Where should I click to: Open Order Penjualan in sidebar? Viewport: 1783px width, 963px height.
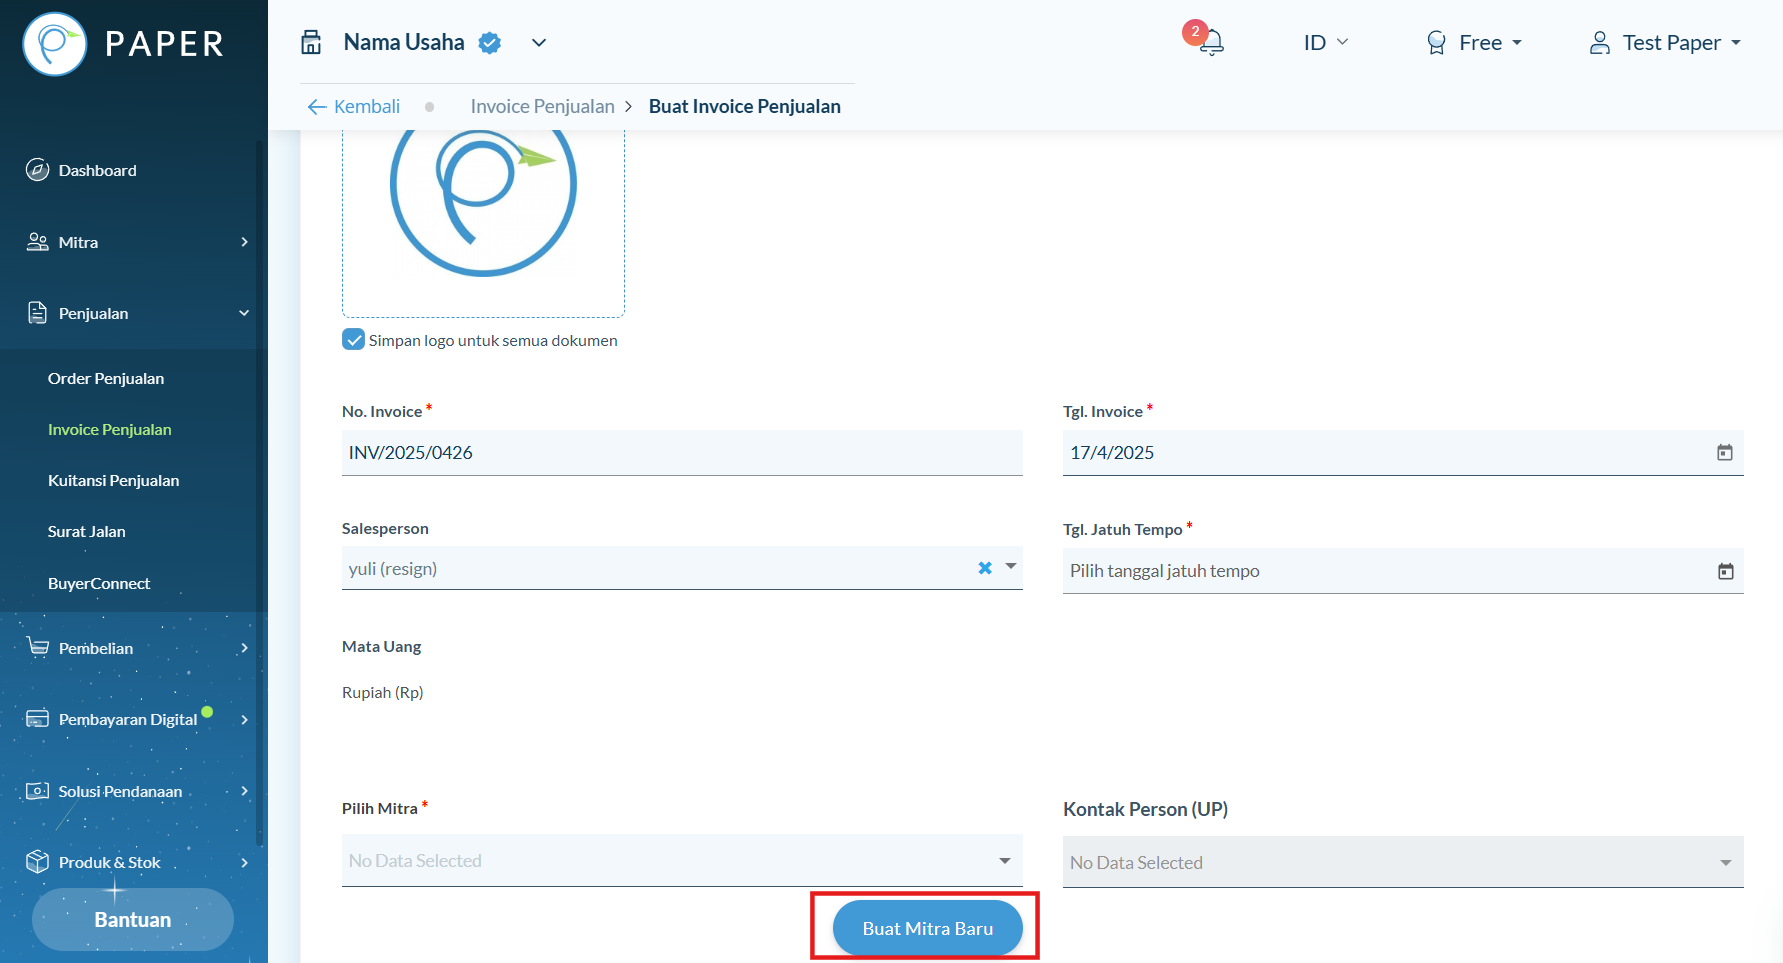106,378
